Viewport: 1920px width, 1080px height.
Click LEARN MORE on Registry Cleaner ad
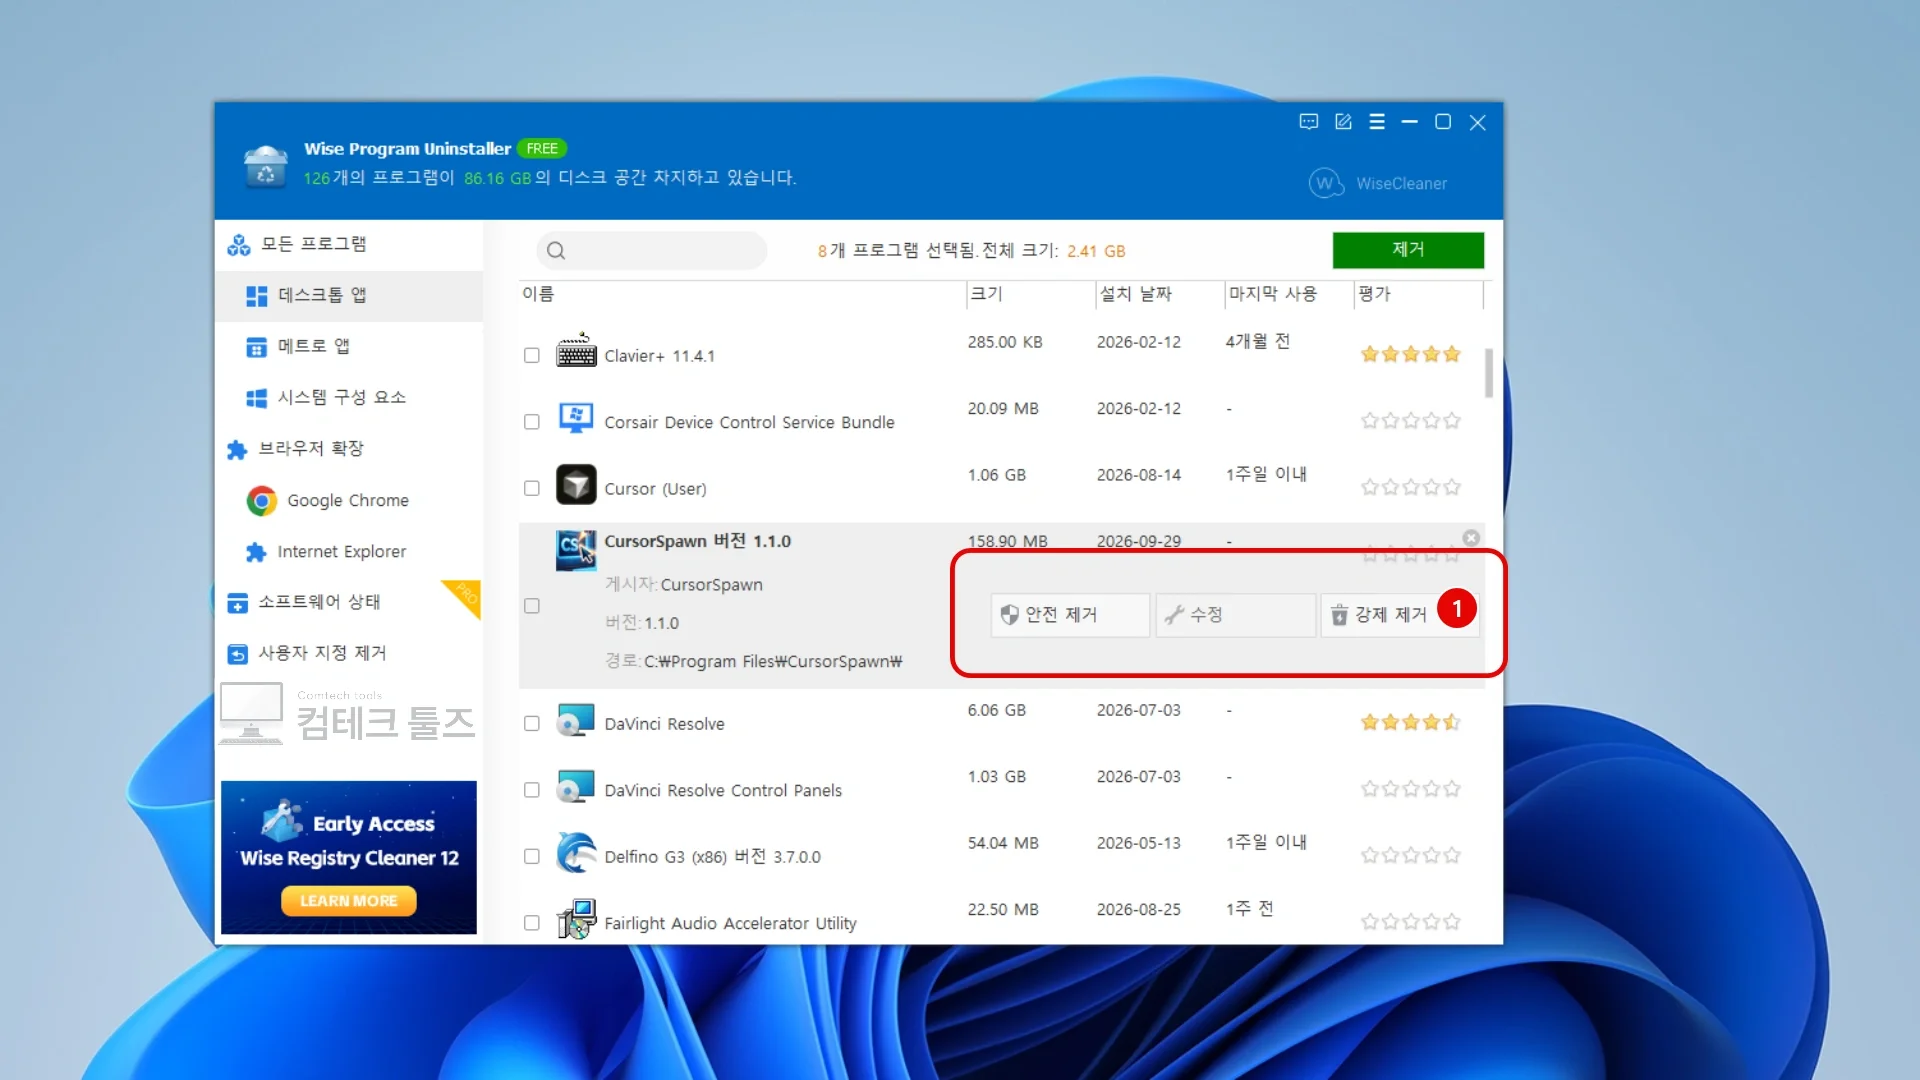tap(348, 901)
